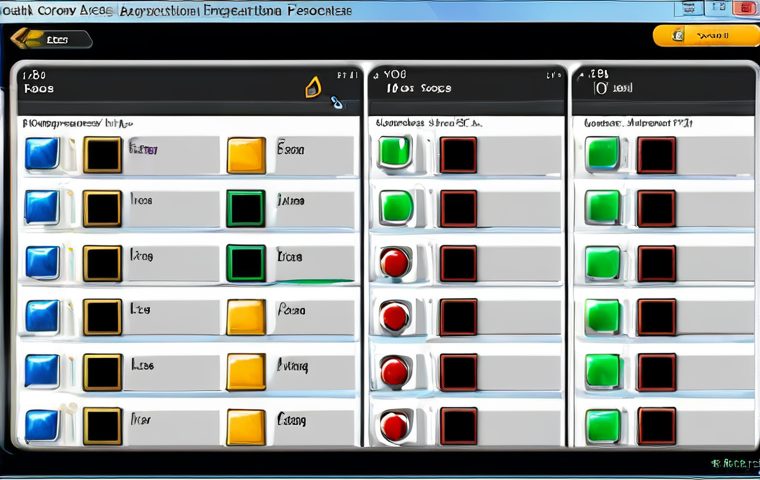This screenshot has height=480, width=760.
Task: Click the yellow pencil icon in left panel header
Action: click(x=313, y=88)
